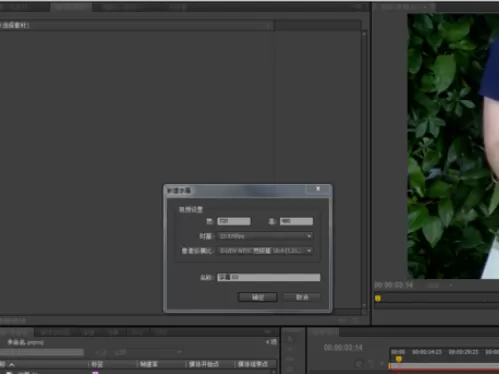Select the Selection arrow tool in the tools panel
499x374 pixels.
tap(290, 339)
